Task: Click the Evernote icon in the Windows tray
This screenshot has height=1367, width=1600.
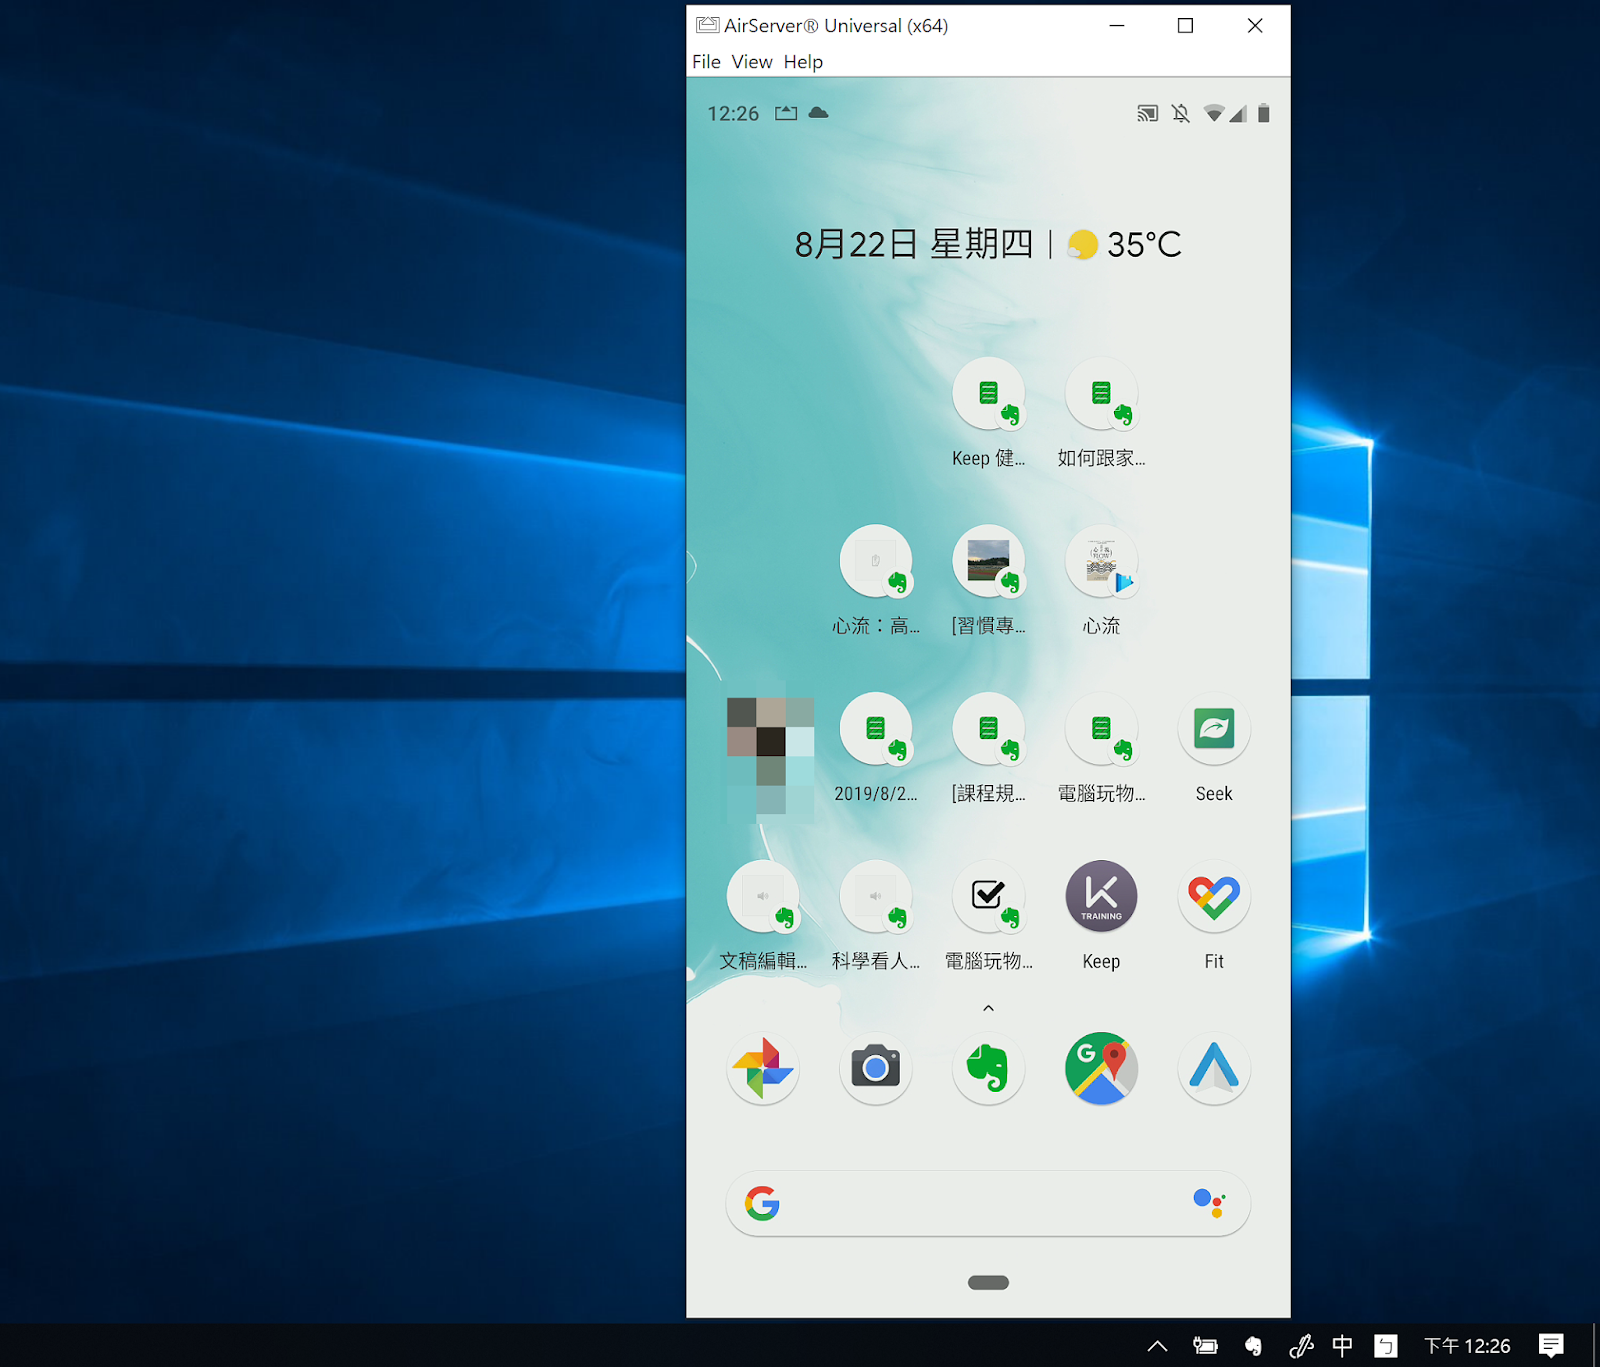Action: coord(1253,1346)
